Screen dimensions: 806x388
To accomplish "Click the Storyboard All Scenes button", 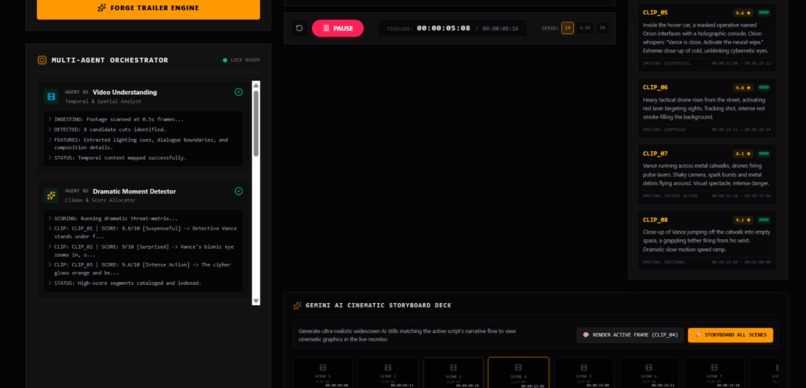I will 730,335.
